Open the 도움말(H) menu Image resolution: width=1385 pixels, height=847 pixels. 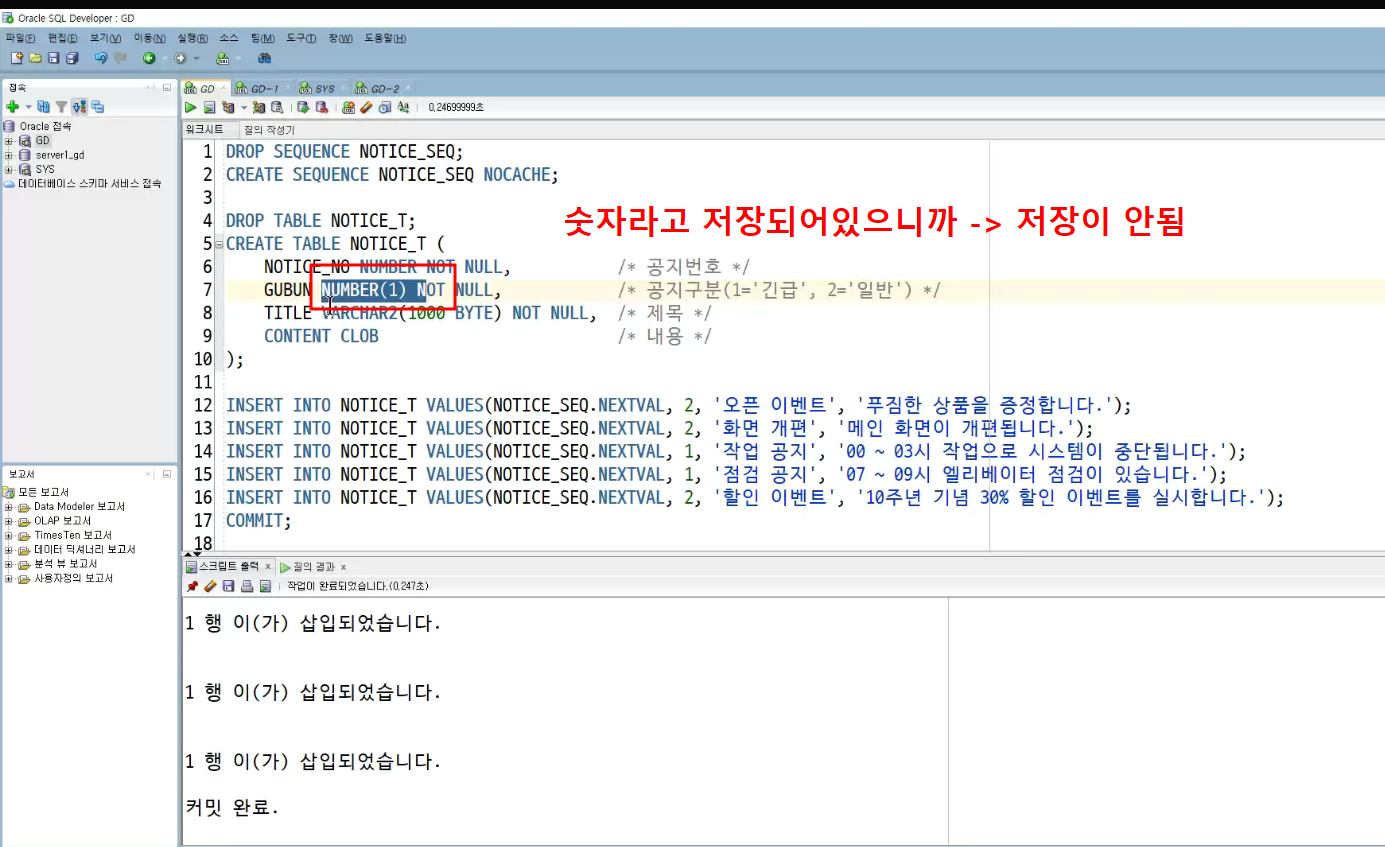[385, 38]
